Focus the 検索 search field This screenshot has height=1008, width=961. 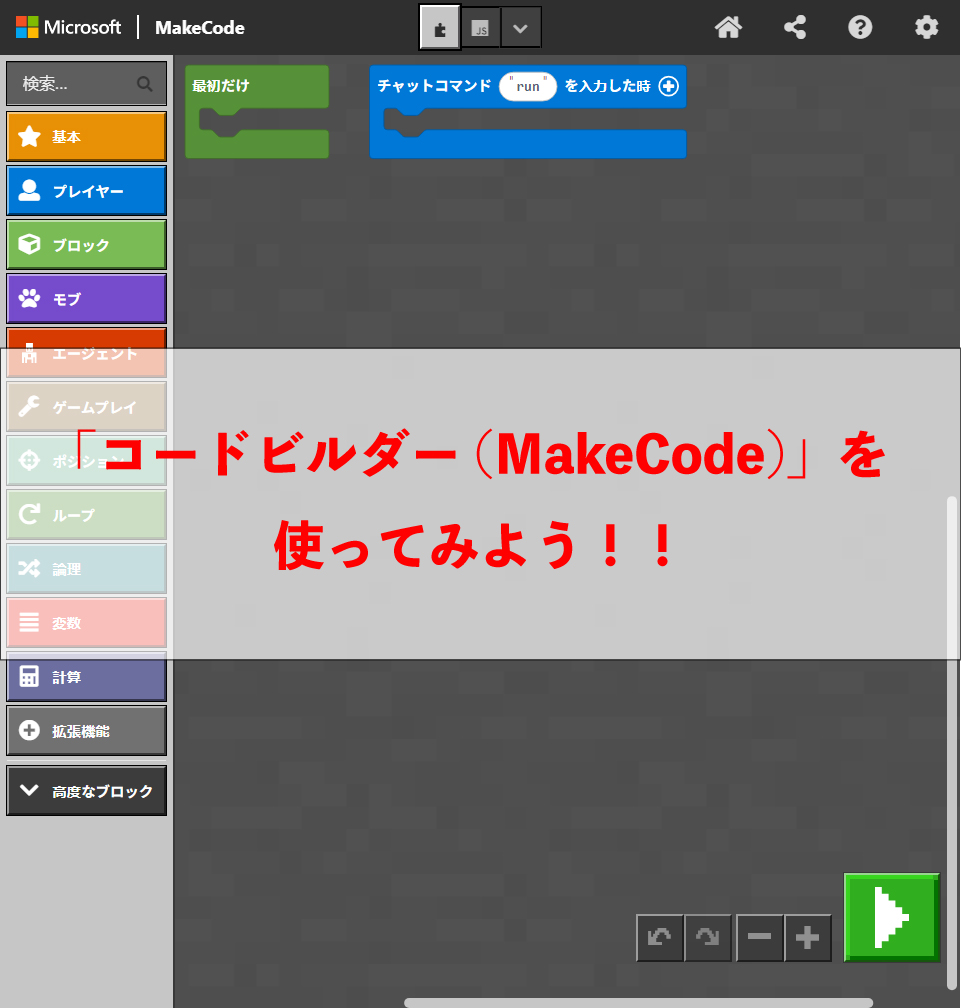(86, 84)
